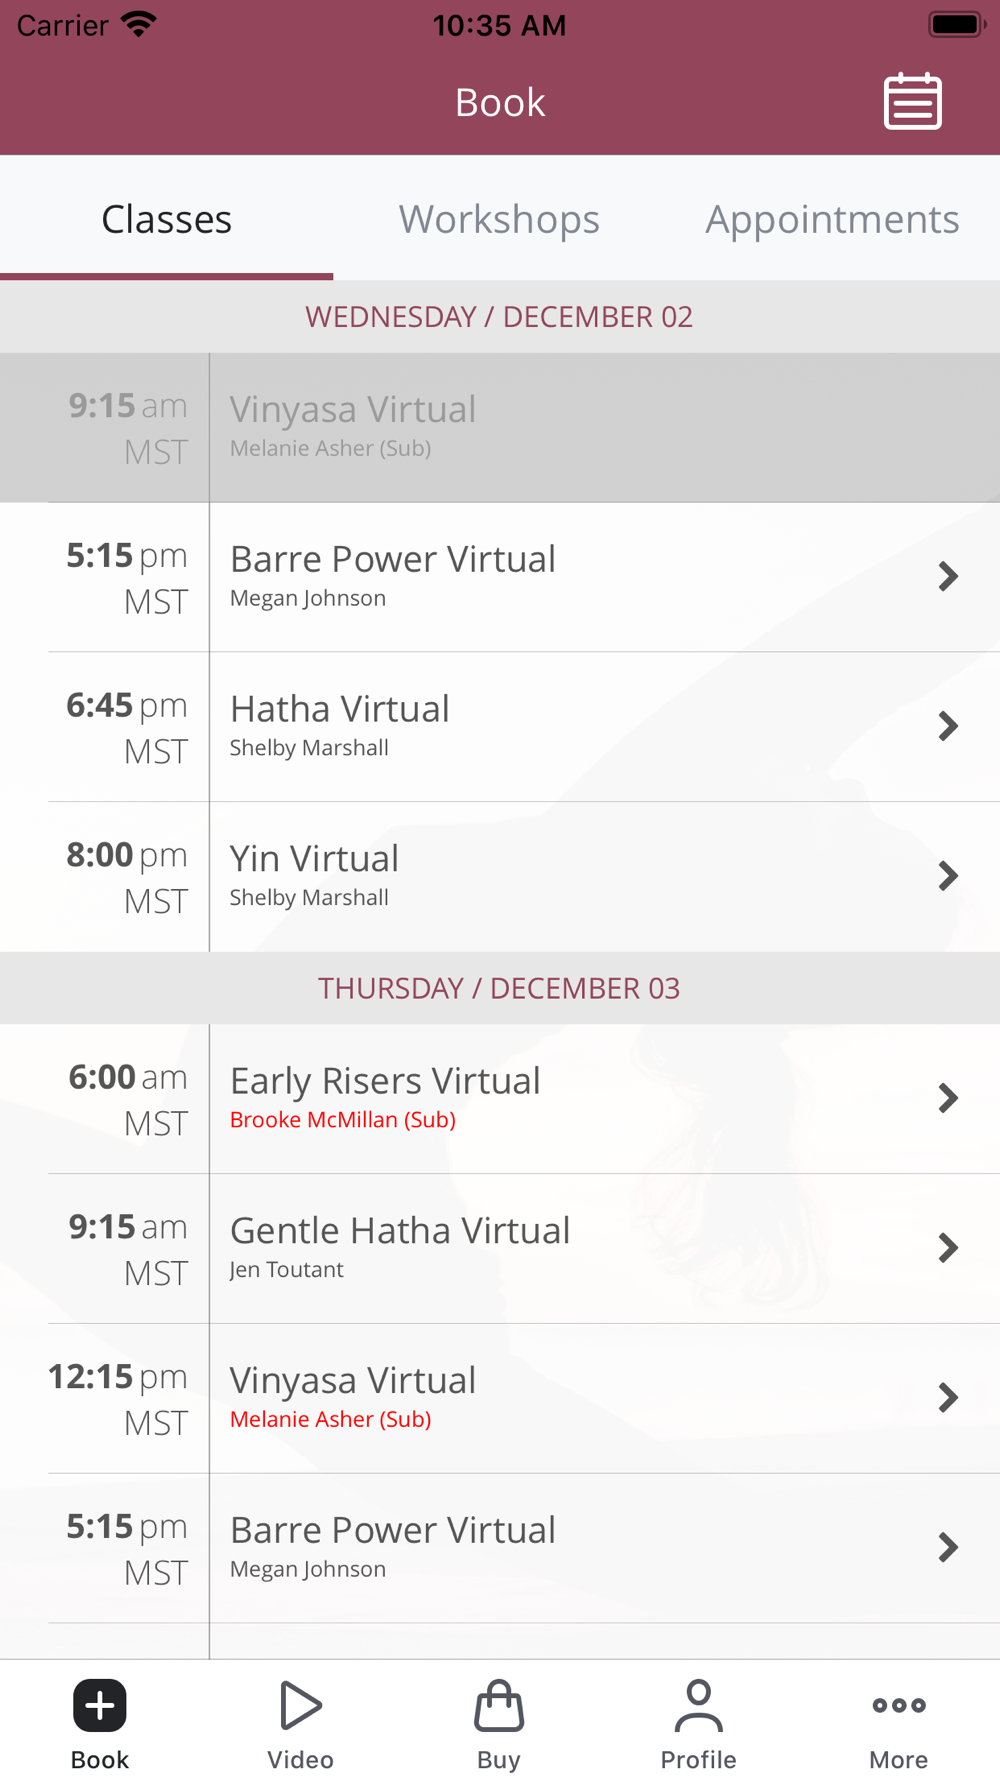Open Thursday's 5:15 pm Barre Power Virtual
The height and width of the screenshot is (1778, 1000).
pyautogui.click(x=500, y=1548)
